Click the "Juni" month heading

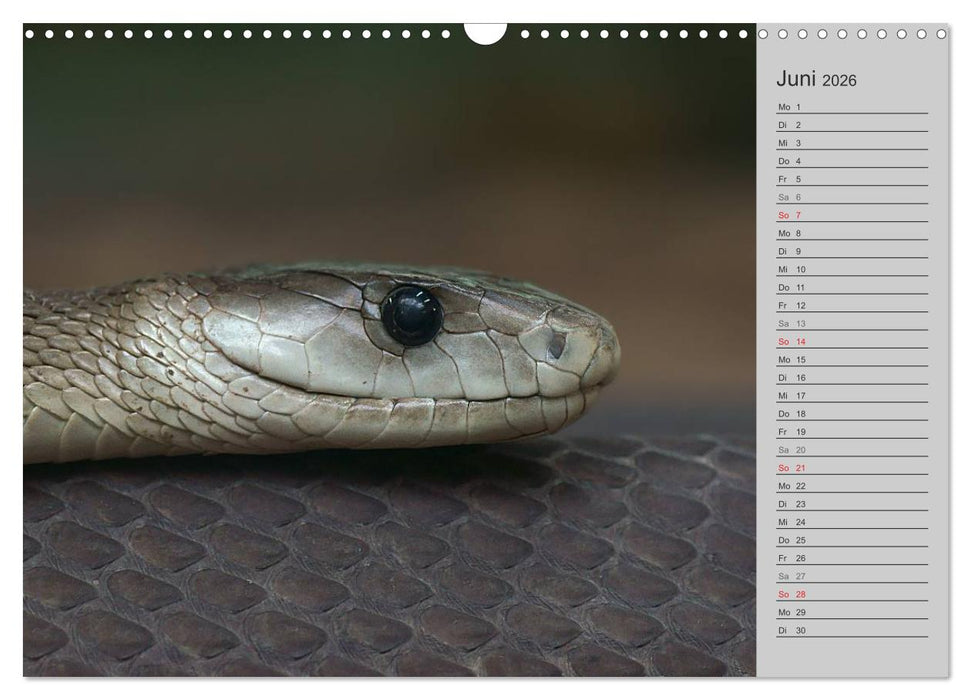[x=797, y=79]
